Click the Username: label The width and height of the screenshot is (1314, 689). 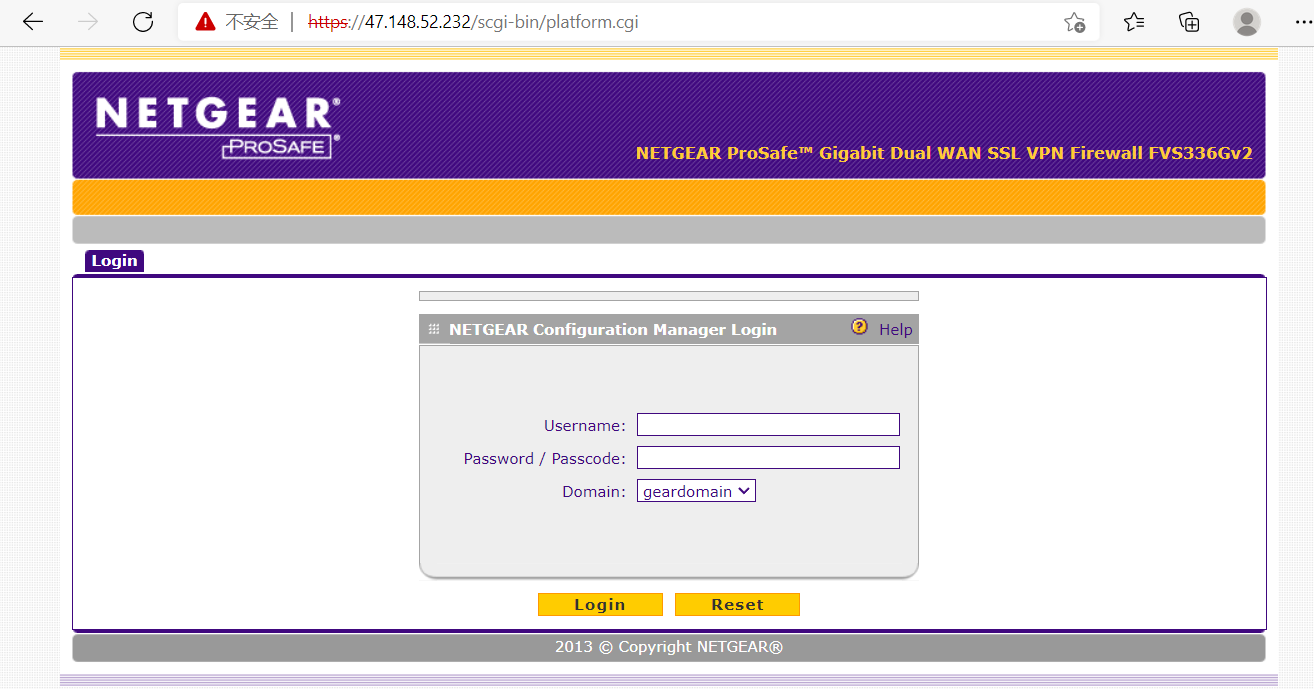pyautogui.click(x=584, y=426)
